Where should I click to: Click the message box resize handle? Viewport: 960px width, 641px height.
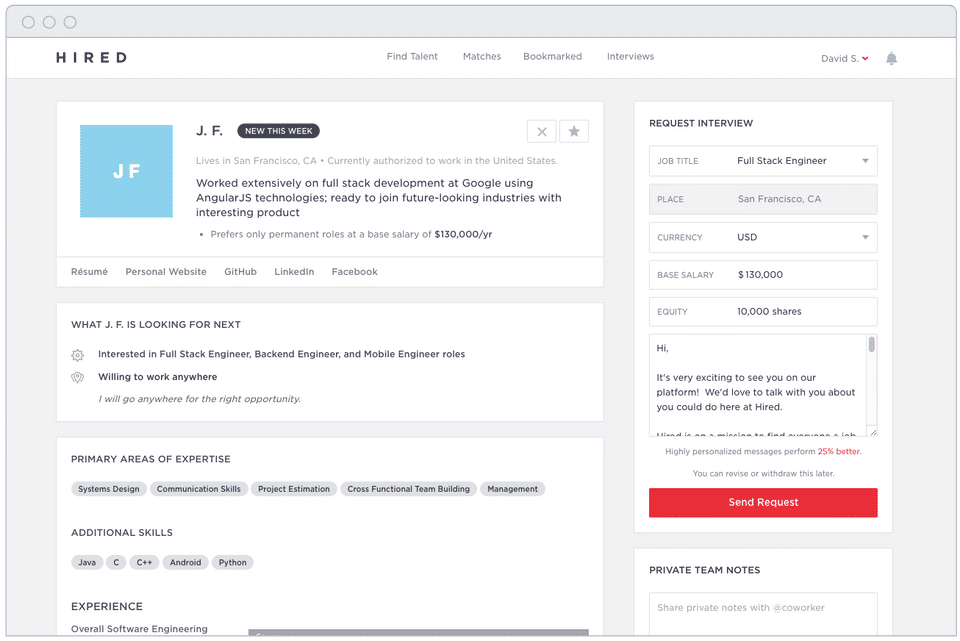pyautogui.click(x=873, y=432)
